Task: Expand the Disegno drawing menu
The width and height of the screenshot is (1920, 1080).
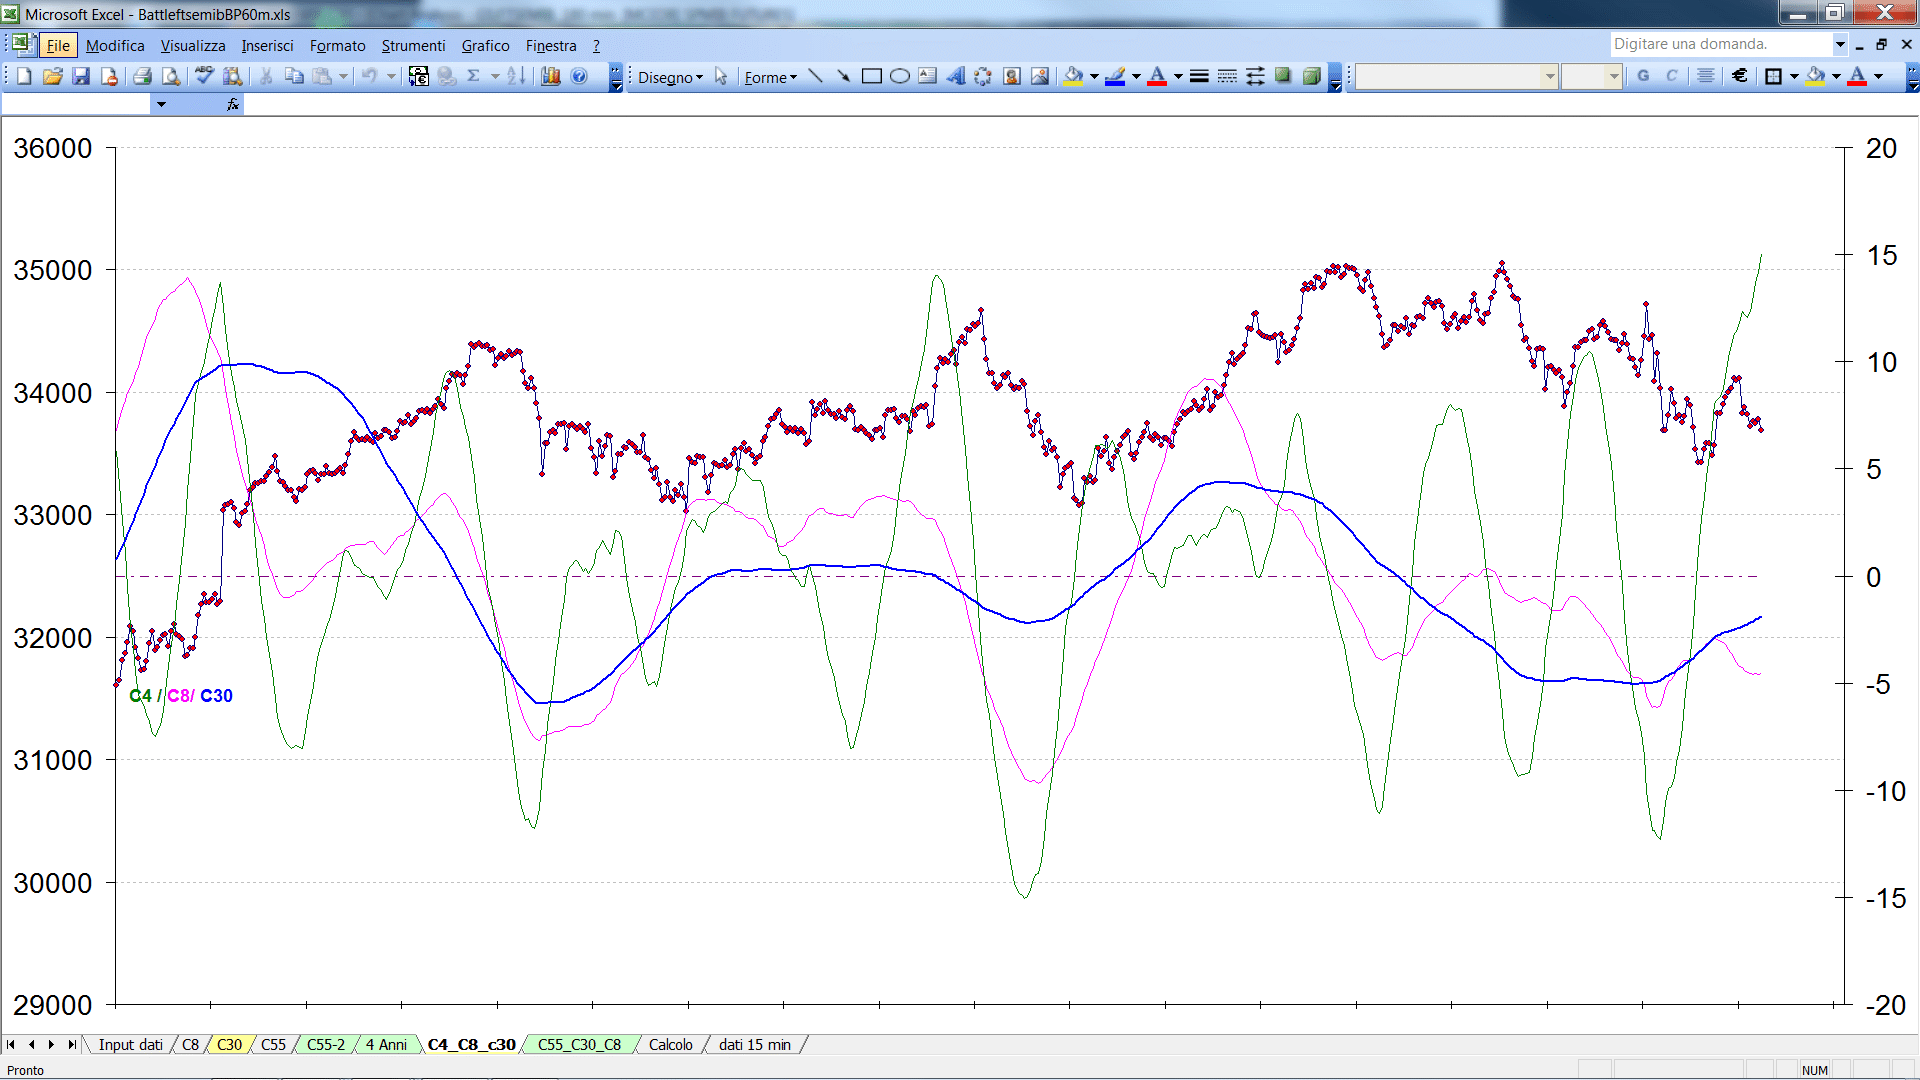Action: [670, 77]
